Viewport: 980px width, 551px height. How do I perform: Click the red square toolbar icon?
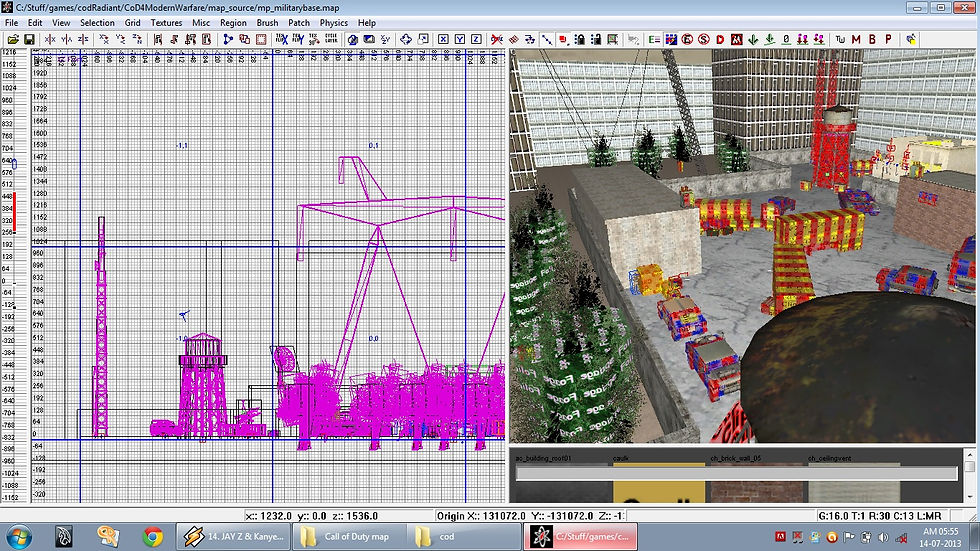coord(562,39)
